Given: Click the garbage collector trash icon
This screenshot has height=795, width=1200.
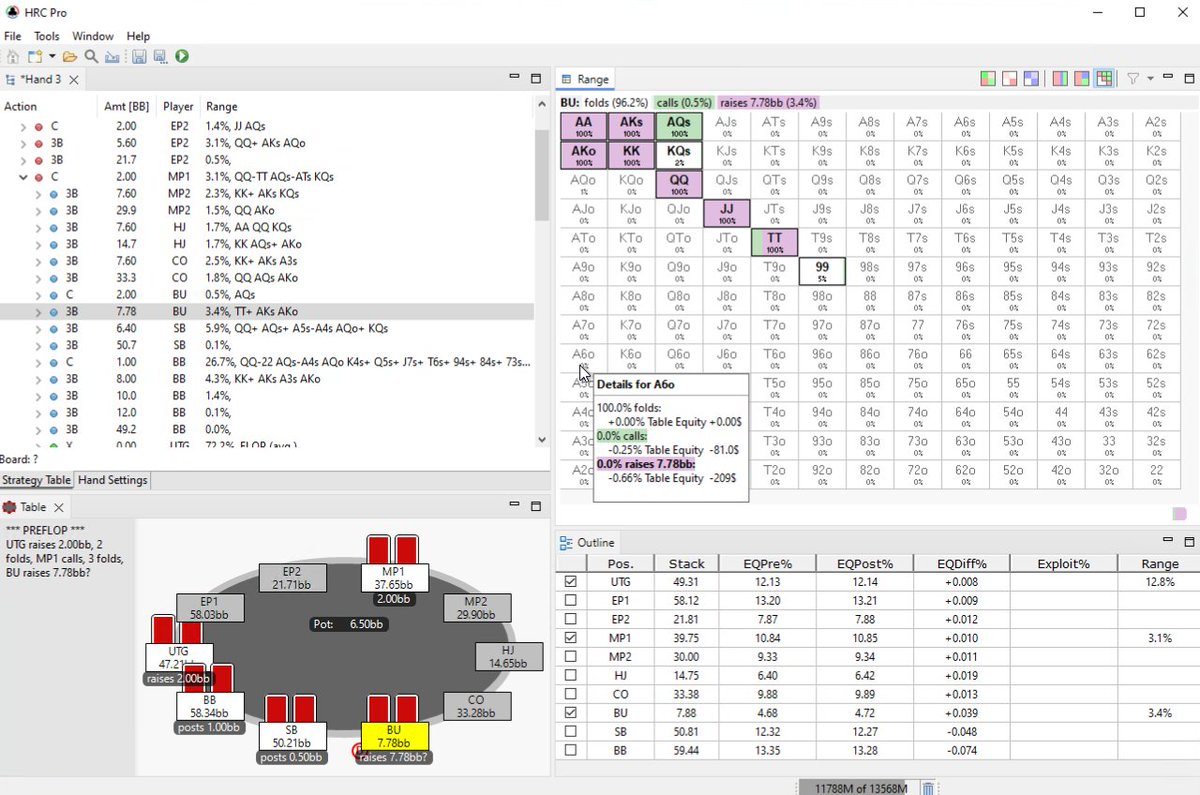Looking at the screenshot, I should pyautogui.click(x=927, y=788).
